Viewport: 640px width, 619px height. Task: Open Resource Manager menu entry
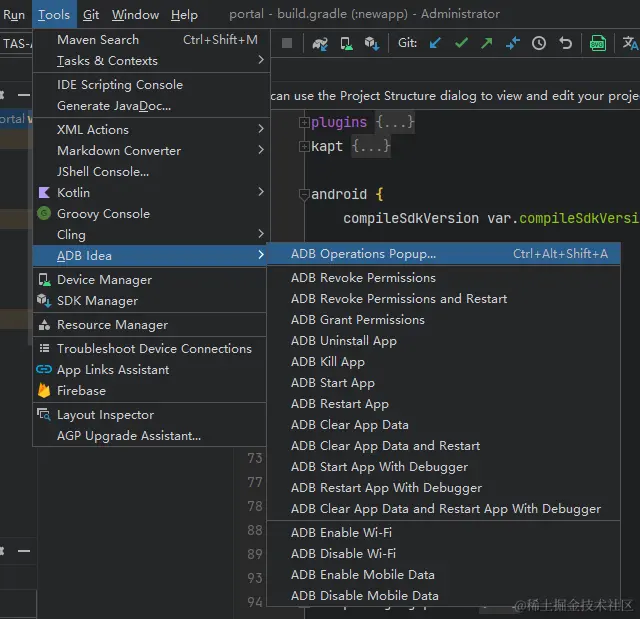click(x=149, y=325)
